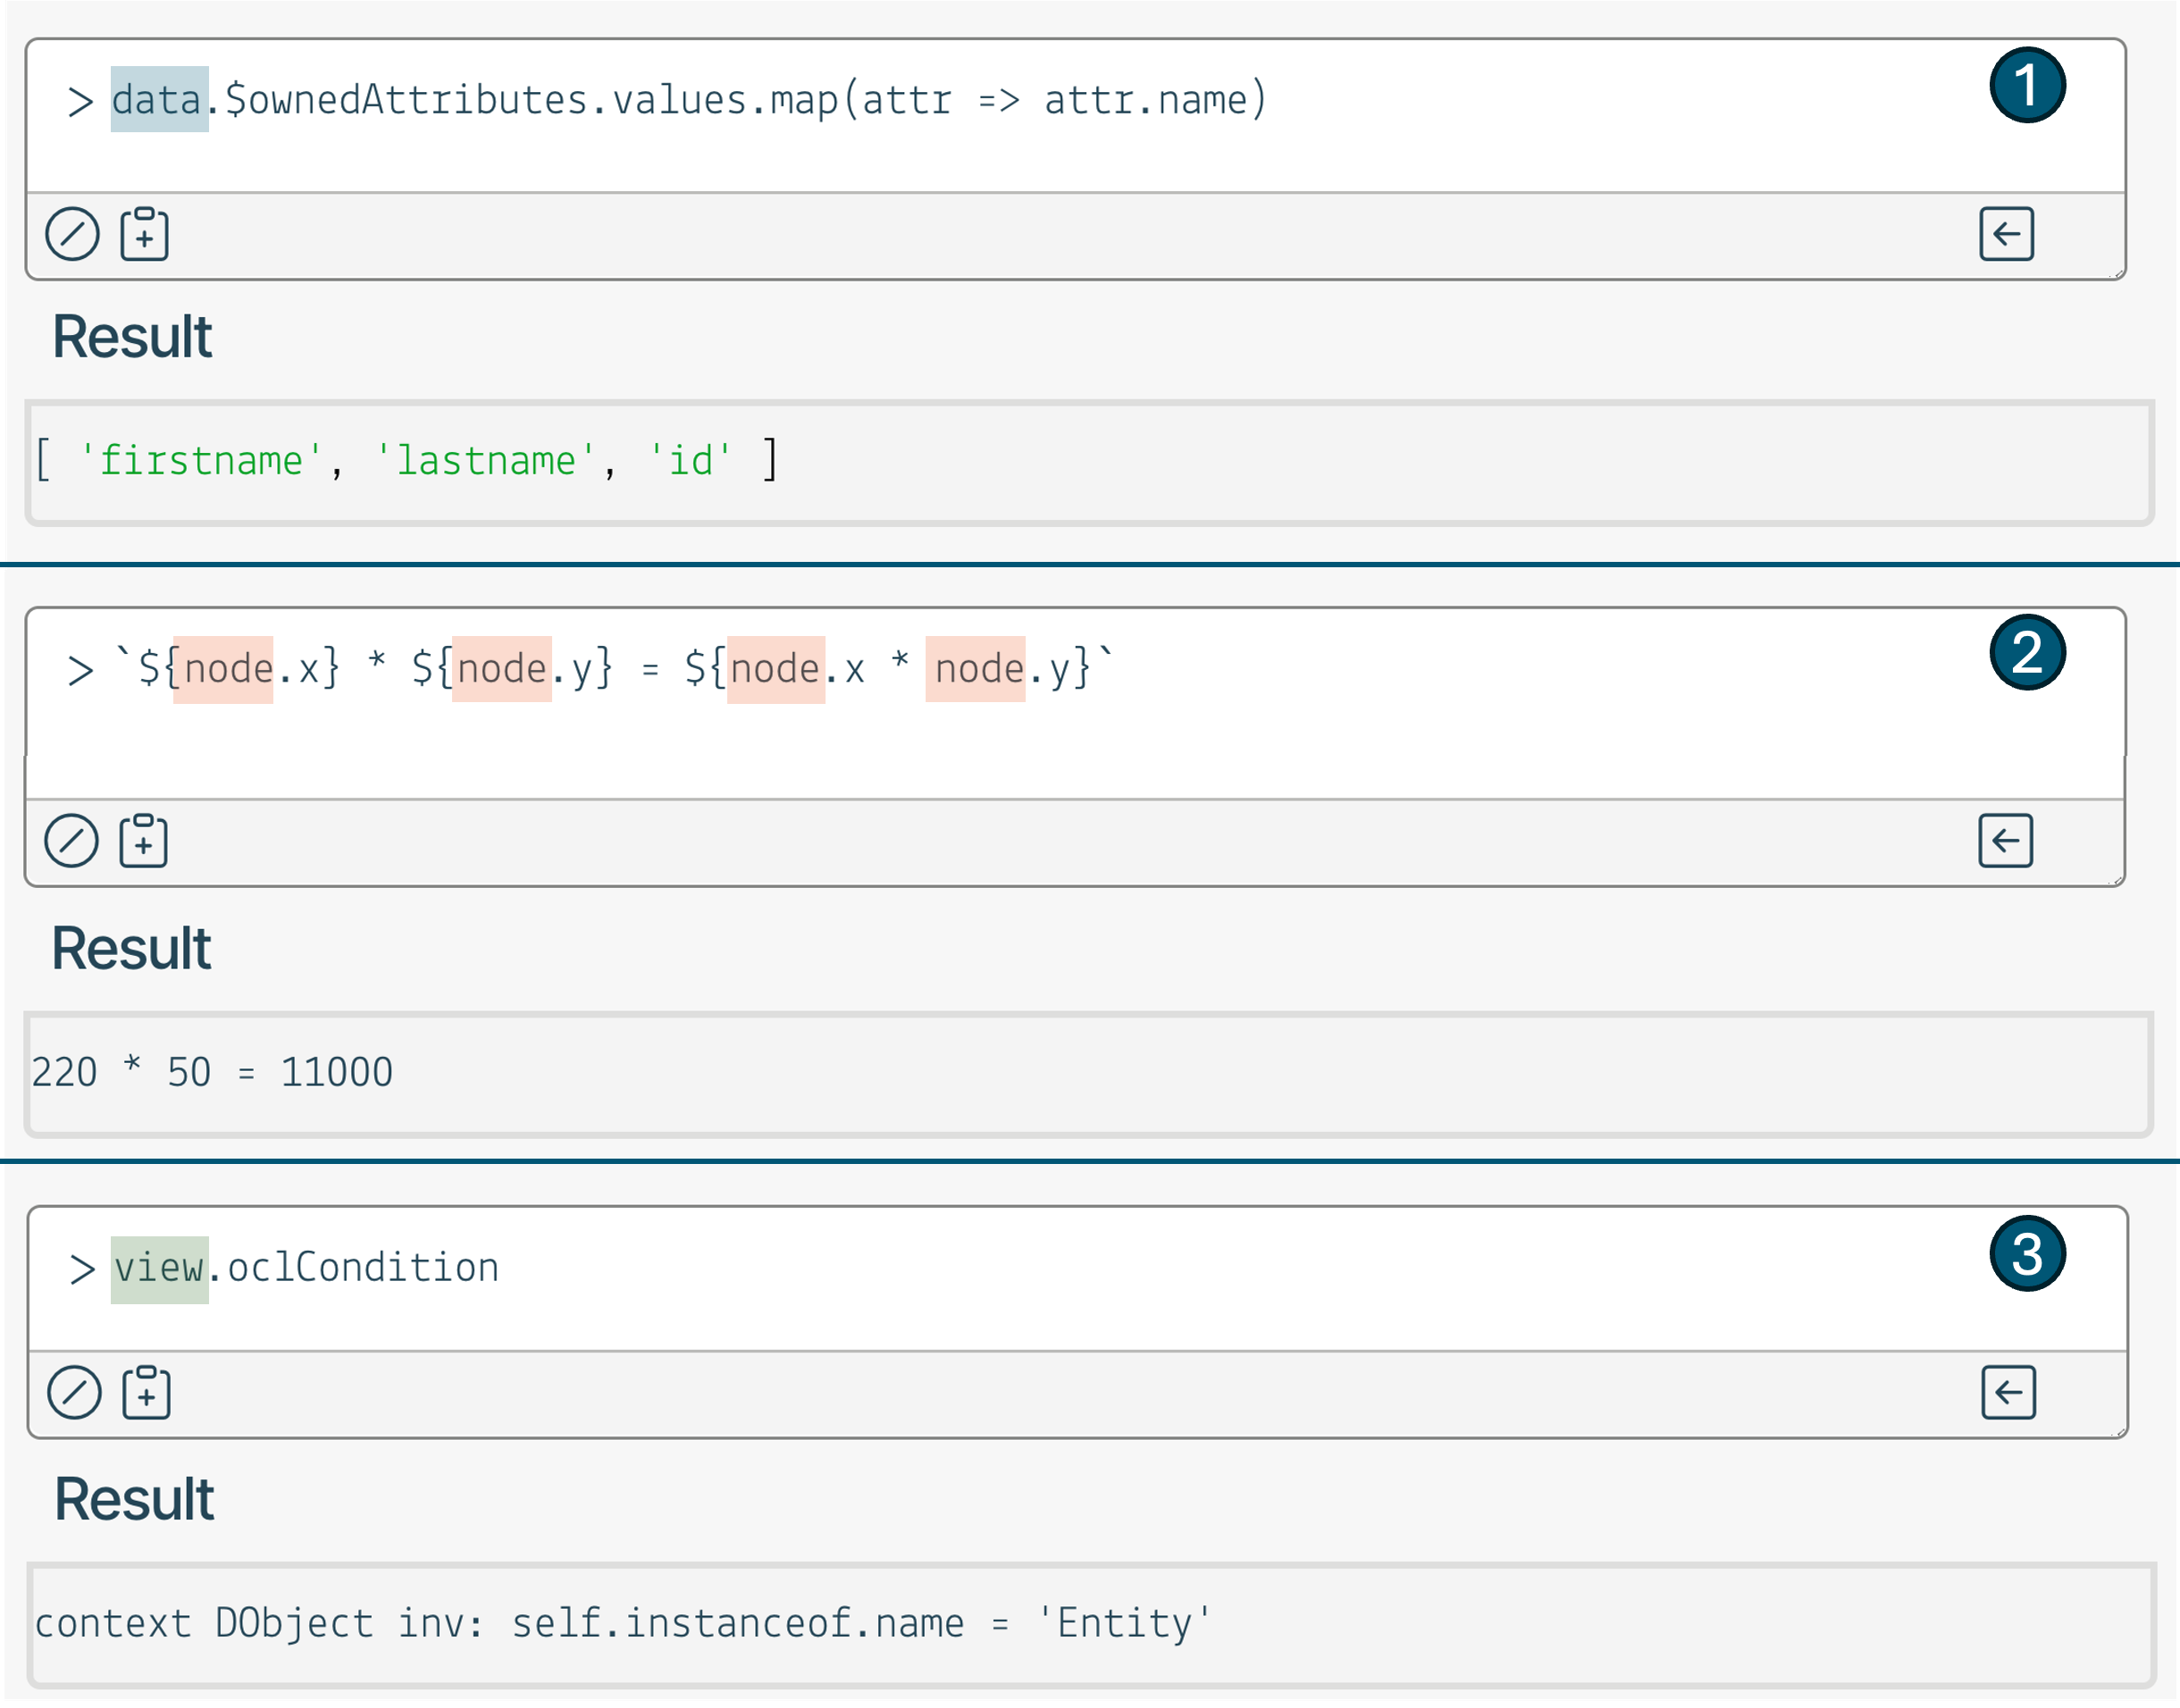
Task: Click clear icon in first expression editor
Action: 72,234
